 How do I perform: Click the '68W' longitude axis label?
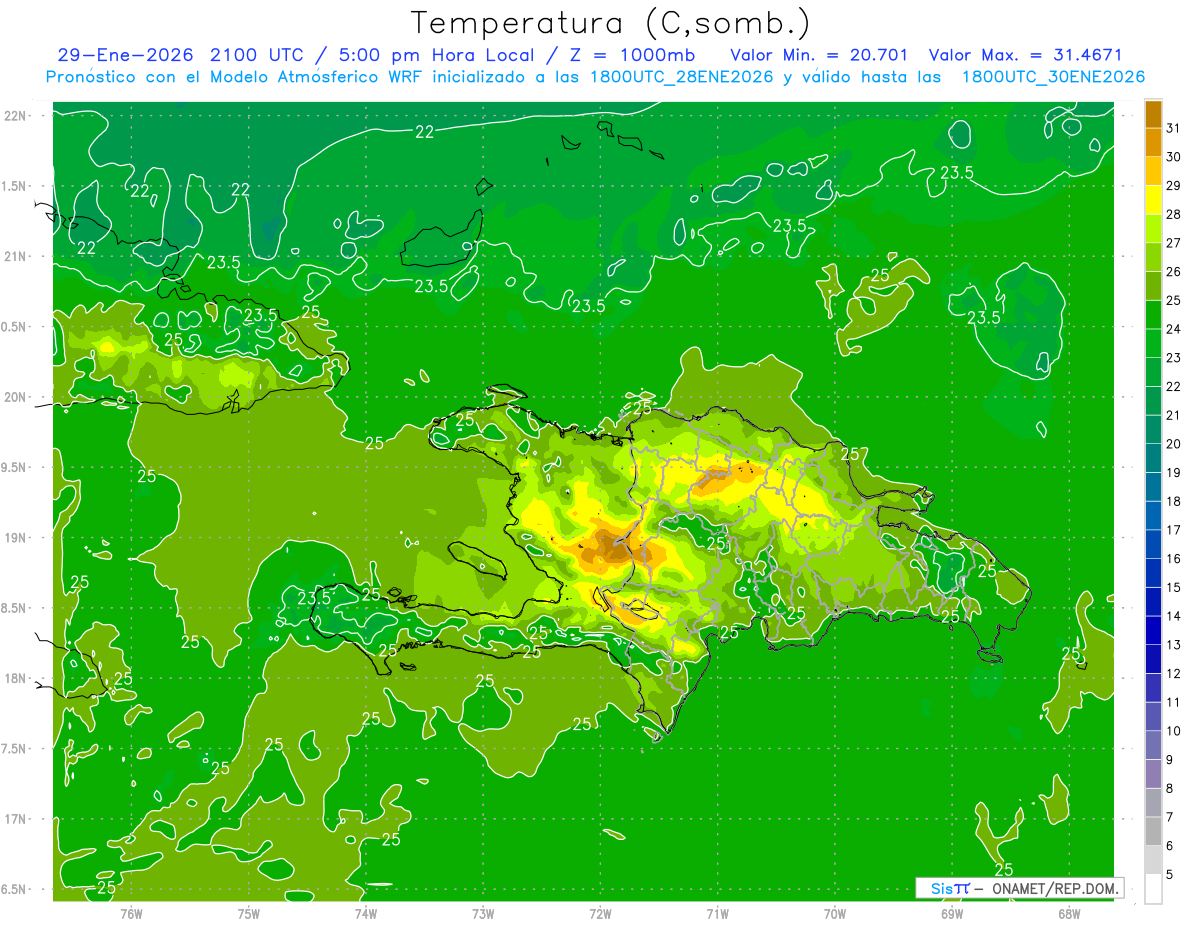coord(1069,914)
